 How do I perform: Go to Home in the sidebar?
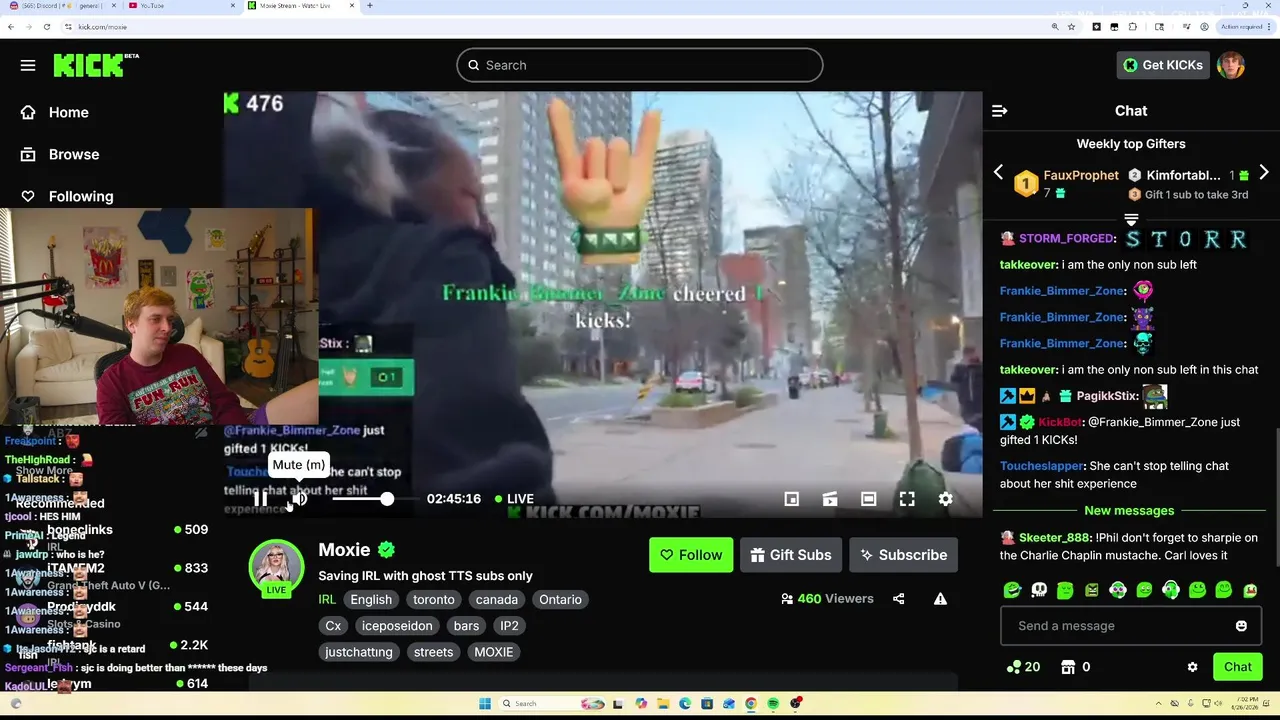pyautogui.click(x=68, y=113)
